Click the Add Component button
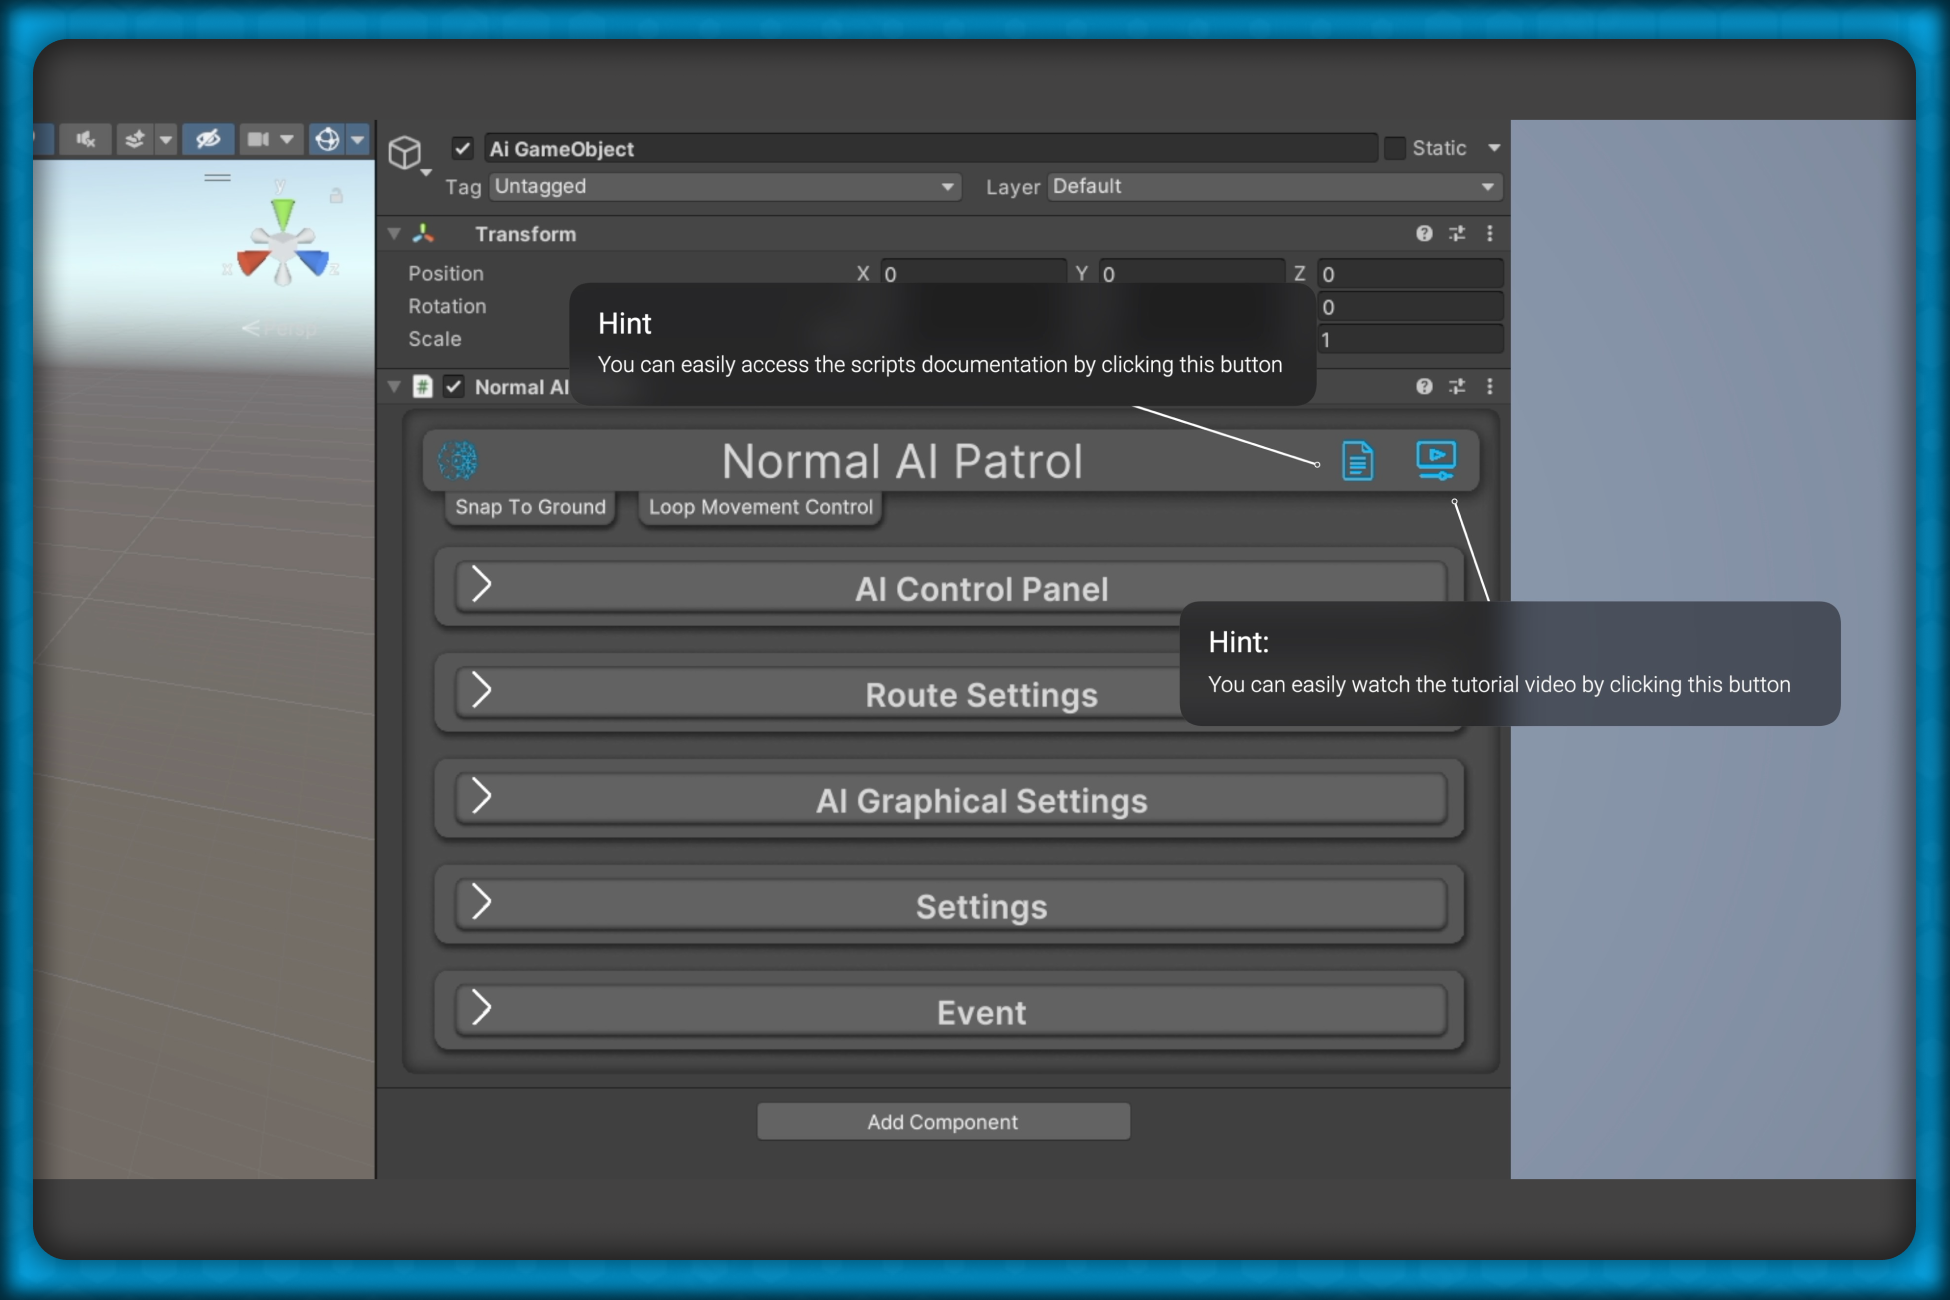This screenshot has width=1950, height=1300. 943,1122
